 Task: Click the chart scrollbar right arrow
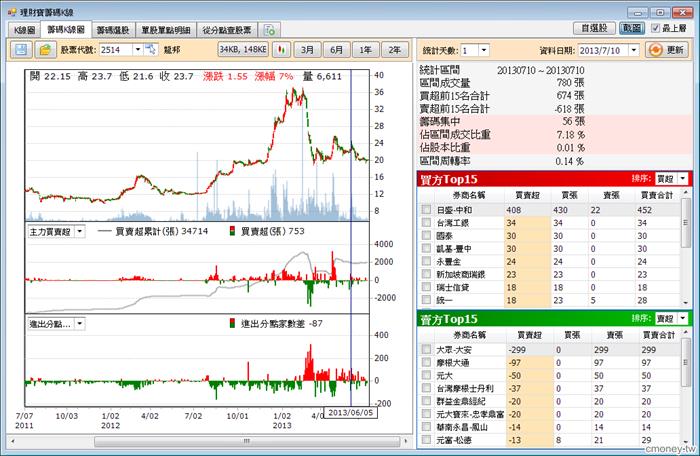pyautogui.click(x=406, y=441)
